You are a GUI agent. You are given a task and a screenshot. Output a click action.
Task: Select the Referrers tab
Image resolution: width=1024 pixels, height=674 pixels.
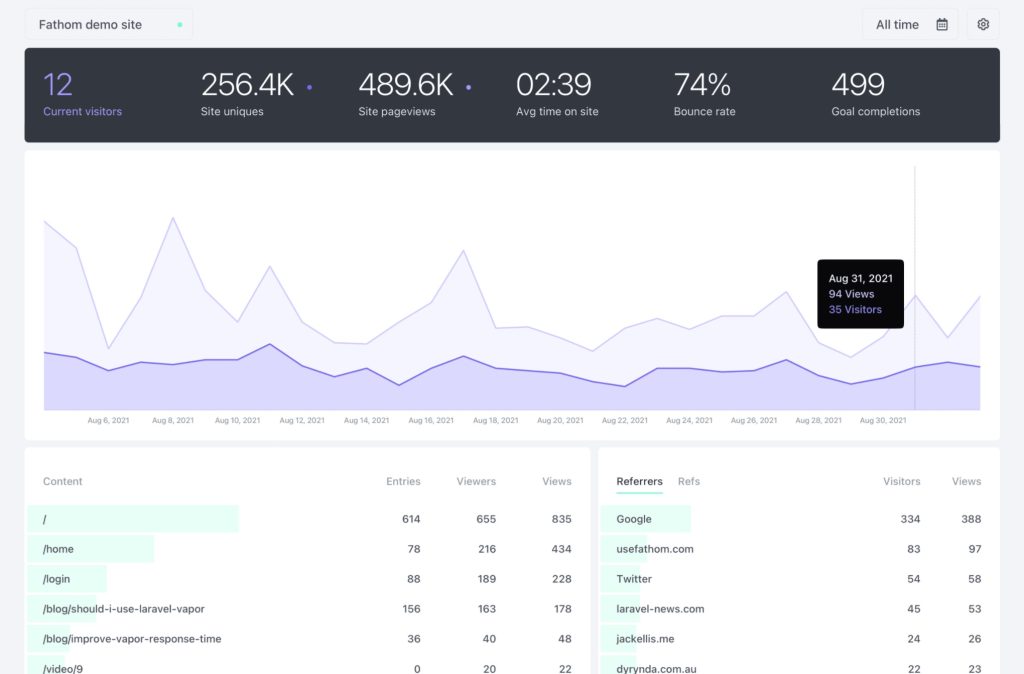pos(639,481)
